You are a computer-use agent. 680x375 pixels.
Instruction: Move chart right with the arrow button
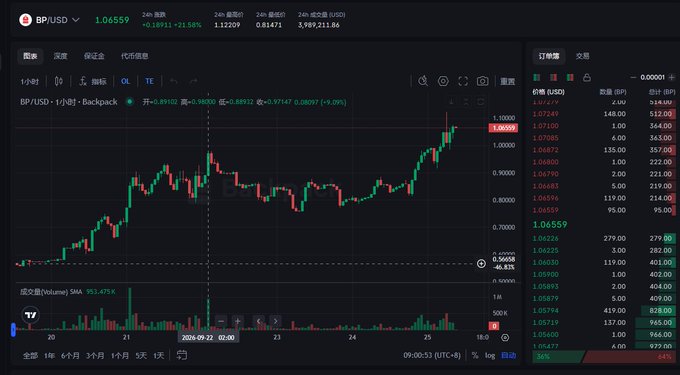(275, 321)
